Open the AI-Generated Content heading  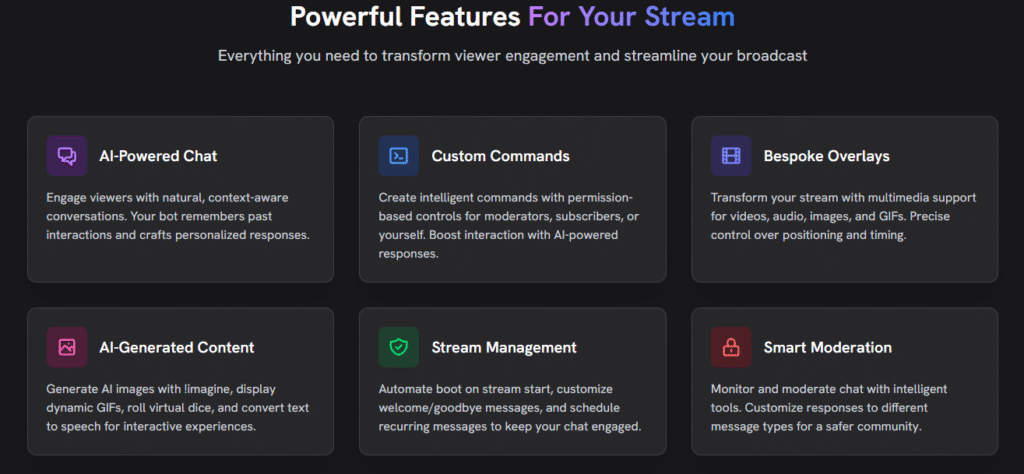point(177,347)
